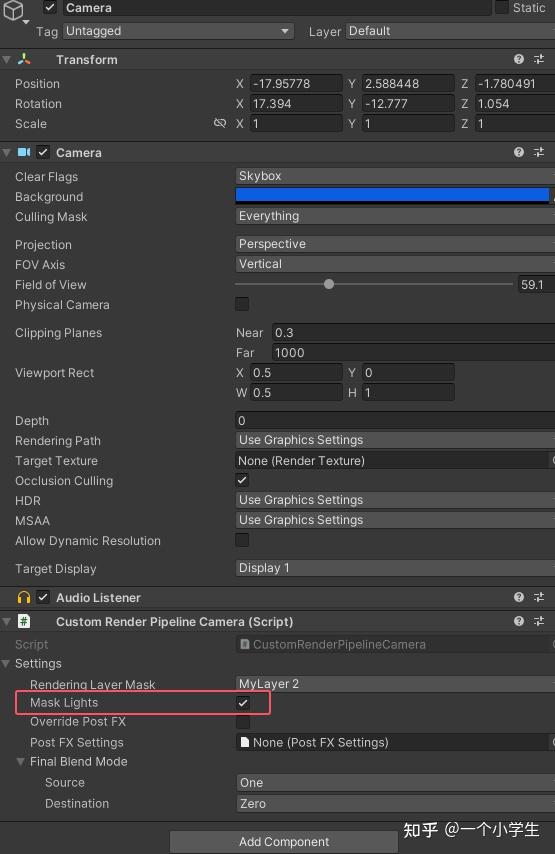
Task: Click the Audio Listener headphones icon
Action: [x=24, y=597]
